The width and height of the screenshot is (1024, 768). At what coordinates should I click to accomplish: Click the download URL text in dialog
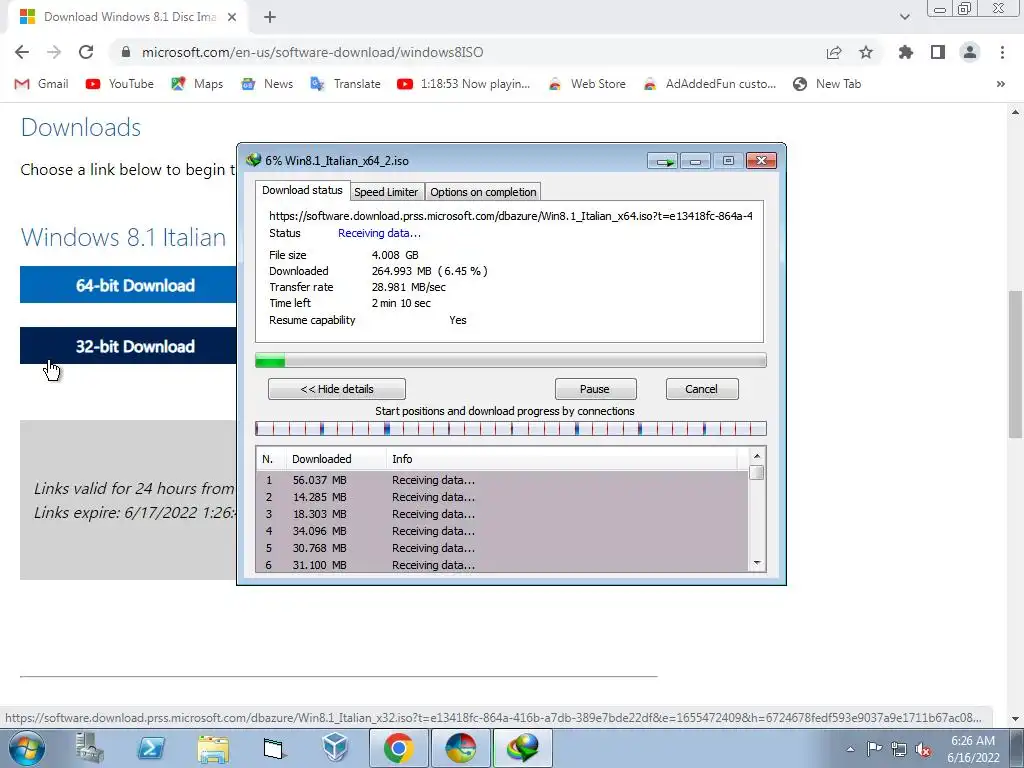click(x=511, y=216)
